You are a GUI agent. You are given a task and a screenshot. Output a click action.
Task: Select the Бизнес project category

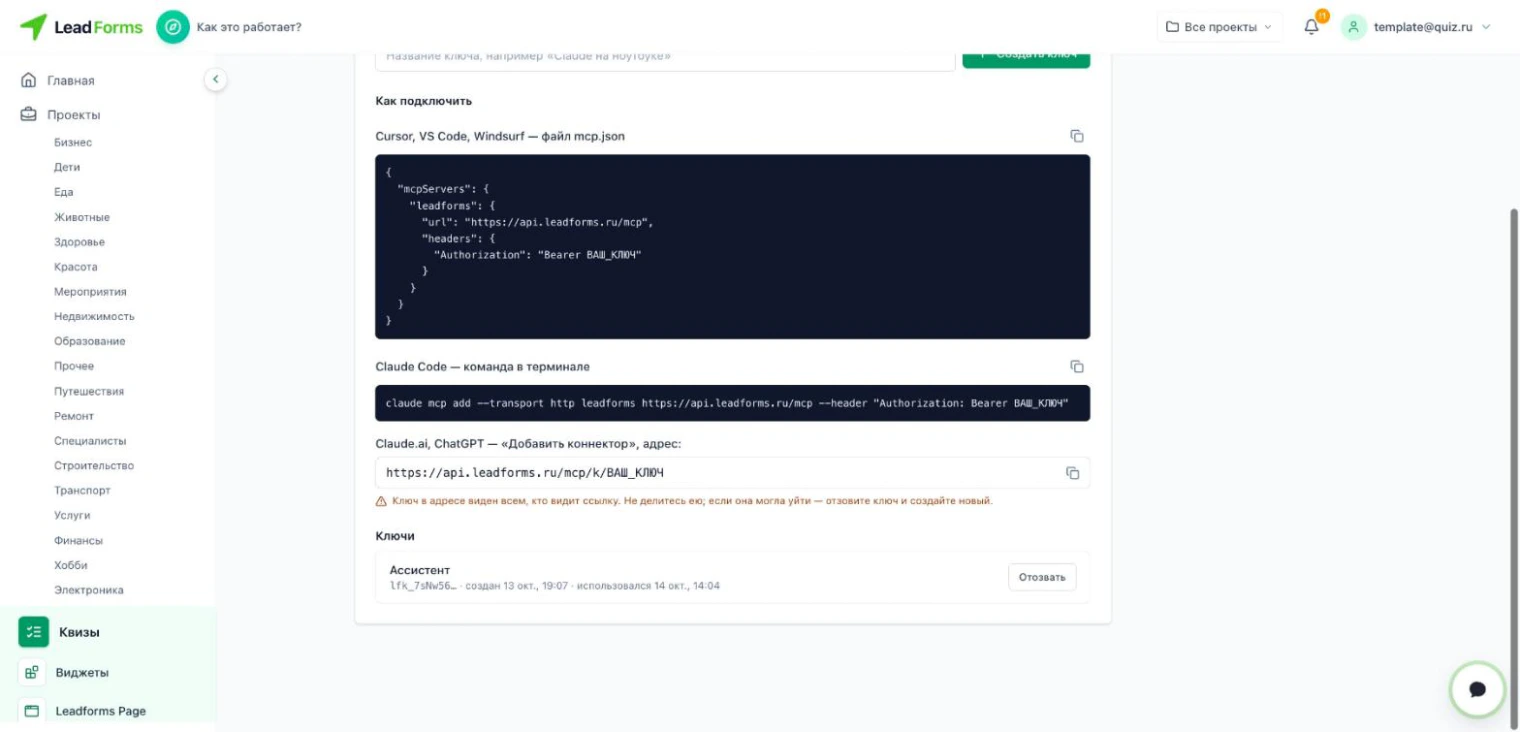pyautogui.click(x=73, y=142)
